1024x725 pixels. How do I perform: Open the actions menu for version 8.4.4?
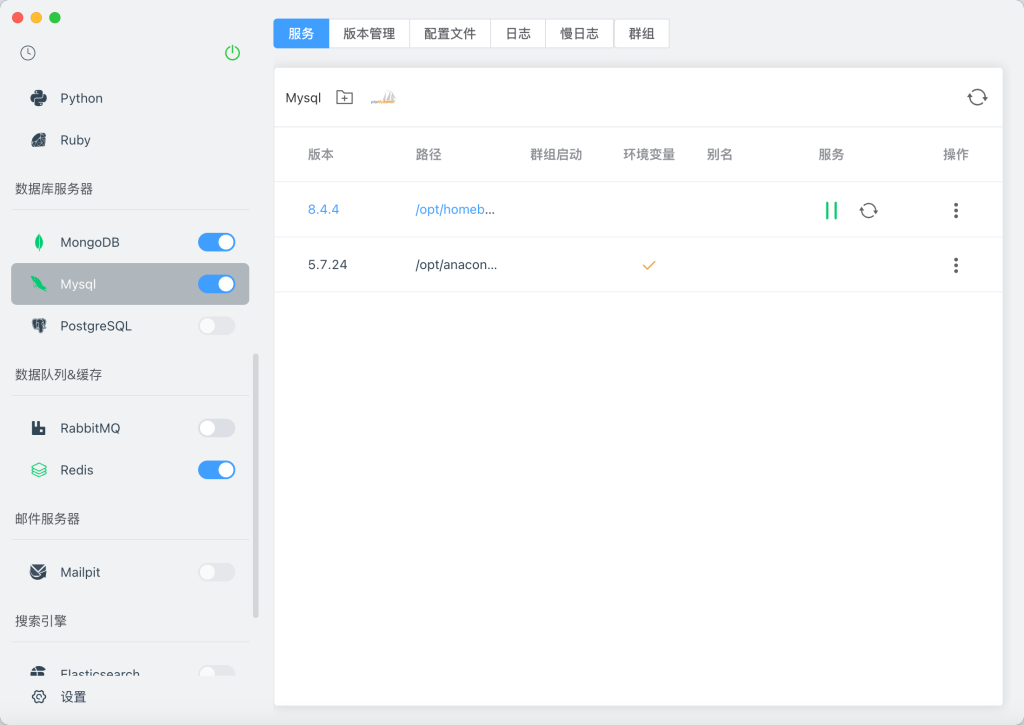point(955,210)
